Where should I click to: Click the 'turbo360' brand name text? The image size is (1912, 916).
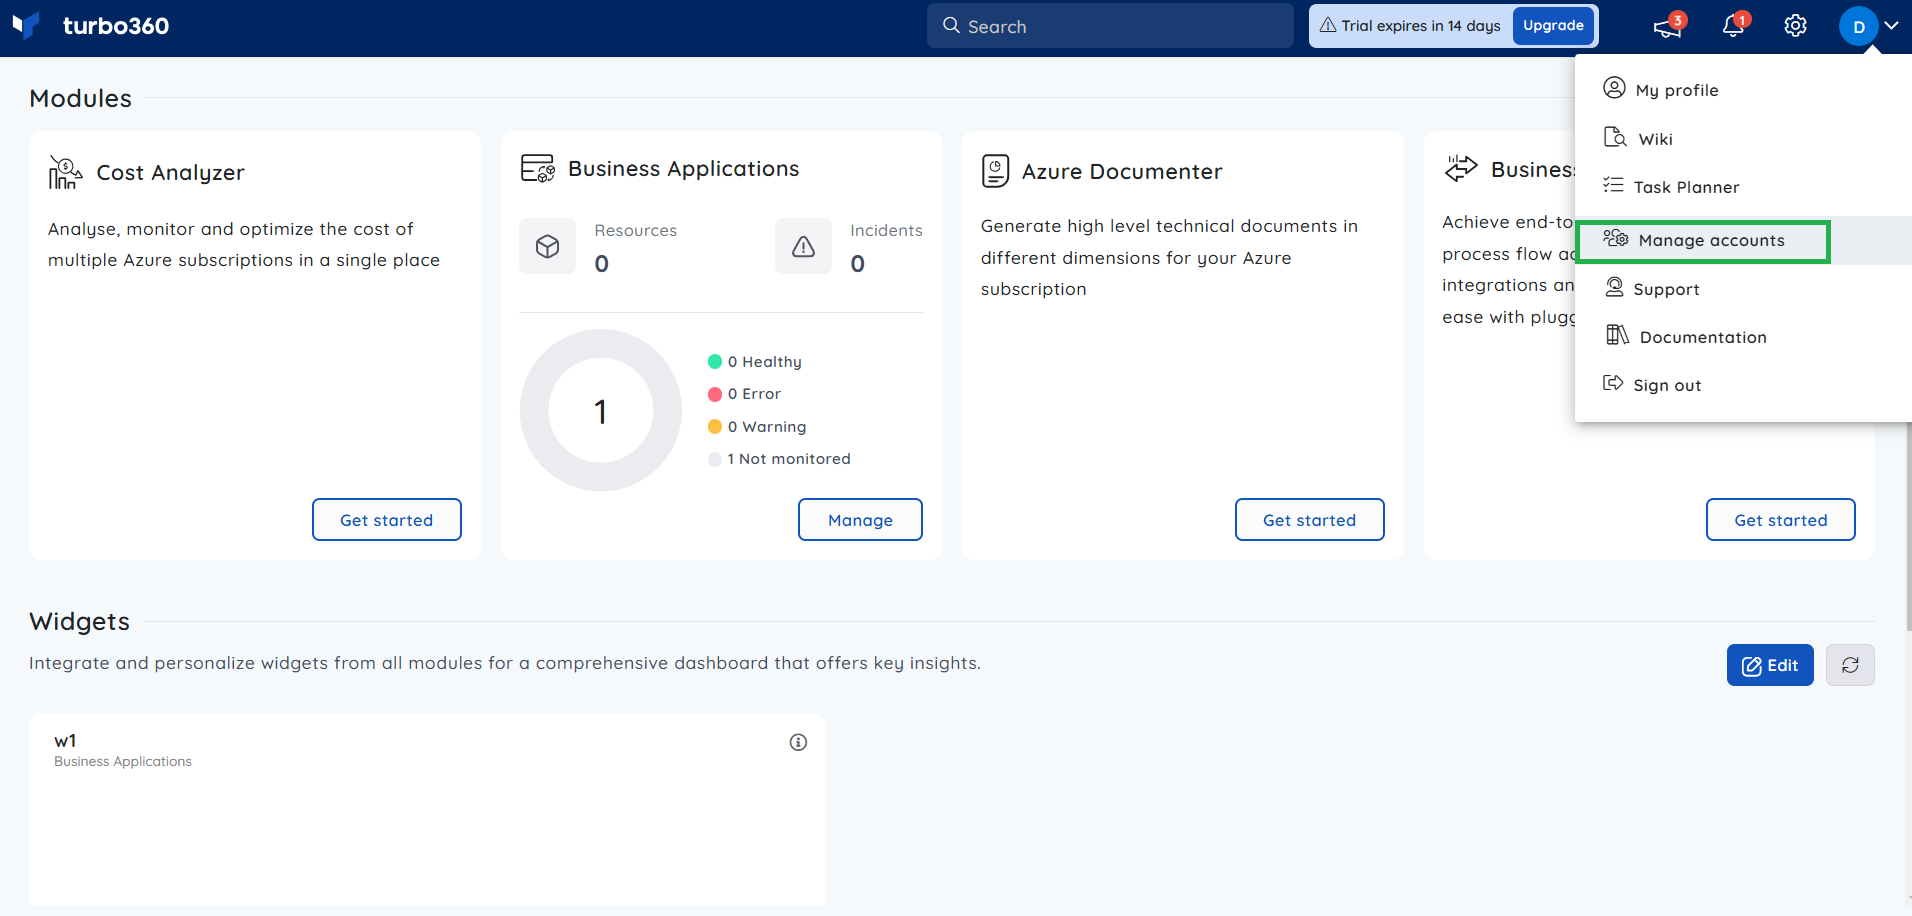[116, 26]
